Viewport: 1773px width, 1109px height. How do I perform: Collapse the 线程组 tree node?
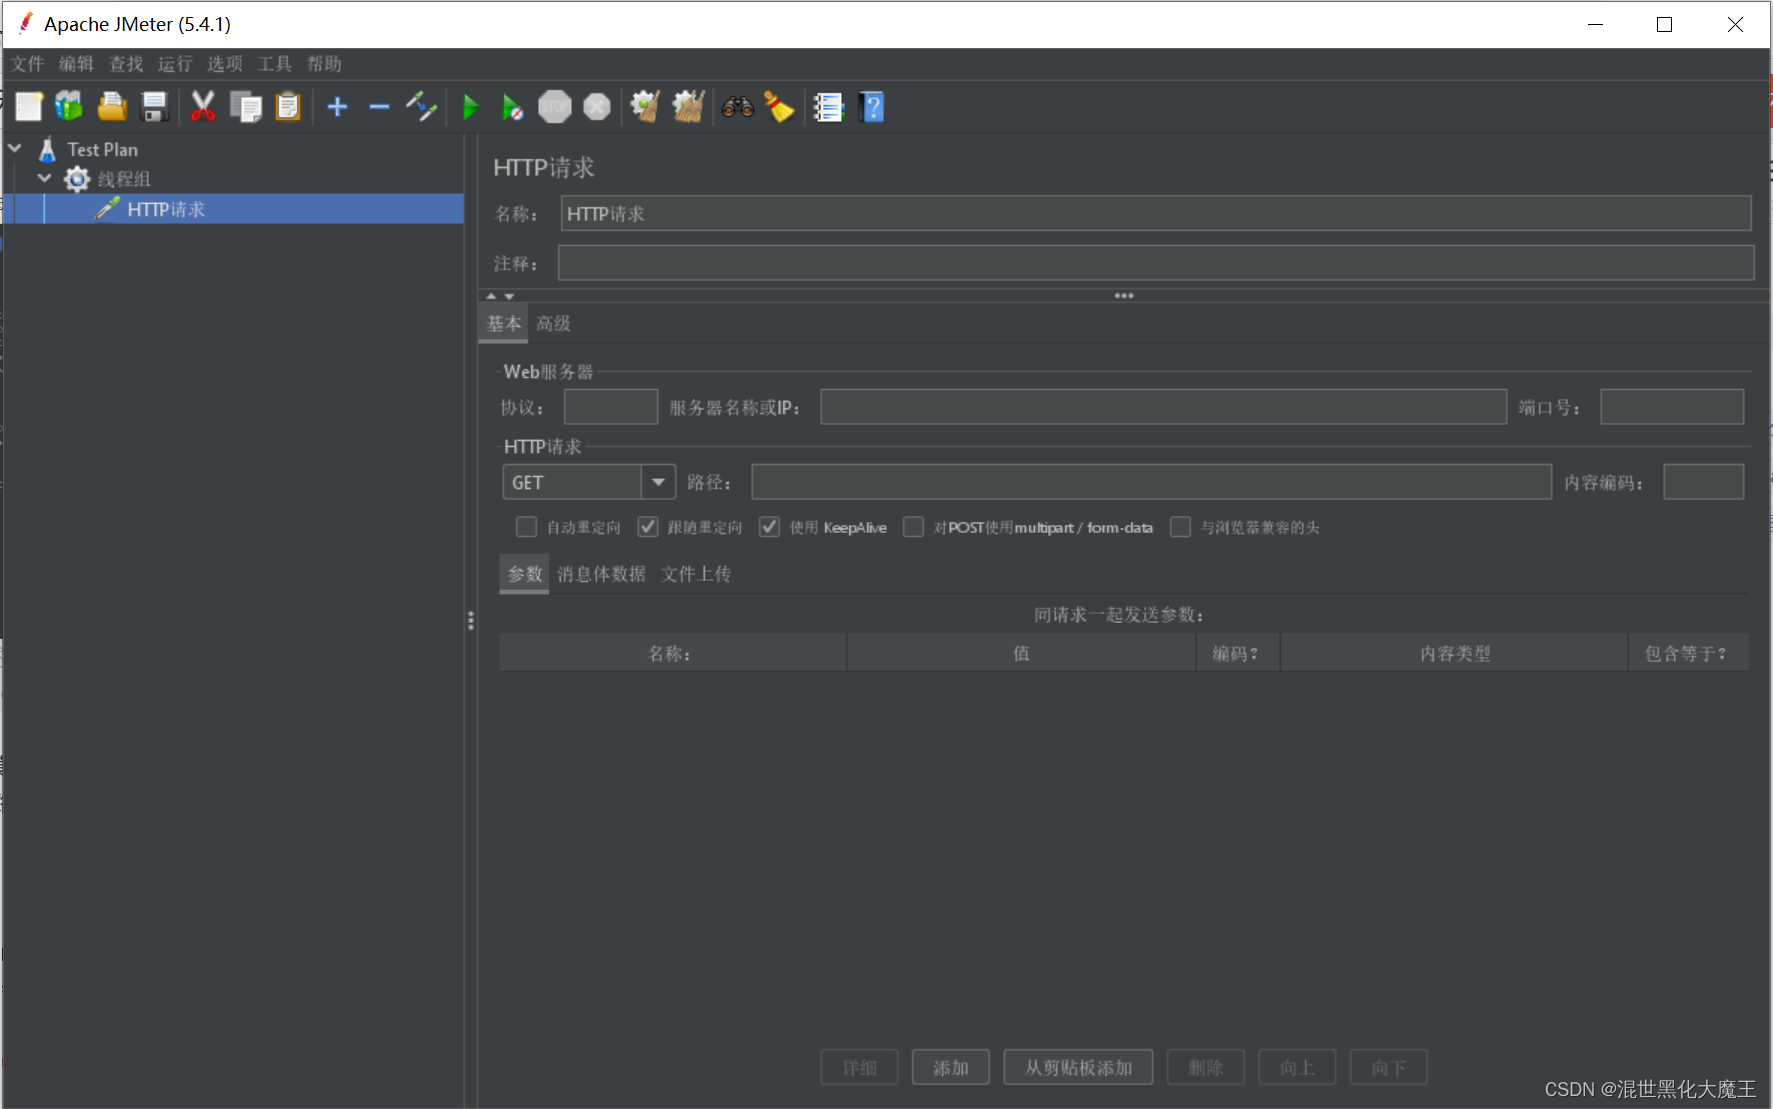44,178
